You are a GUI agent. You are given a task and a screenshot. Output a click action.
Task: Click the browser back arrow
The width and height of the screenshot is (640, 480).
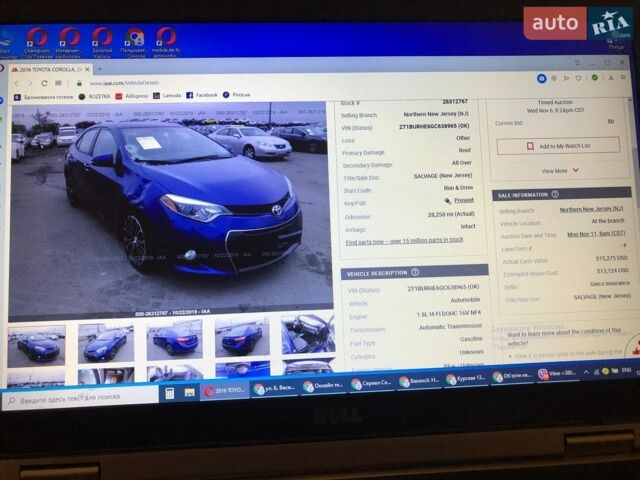(x=17, y=83)
